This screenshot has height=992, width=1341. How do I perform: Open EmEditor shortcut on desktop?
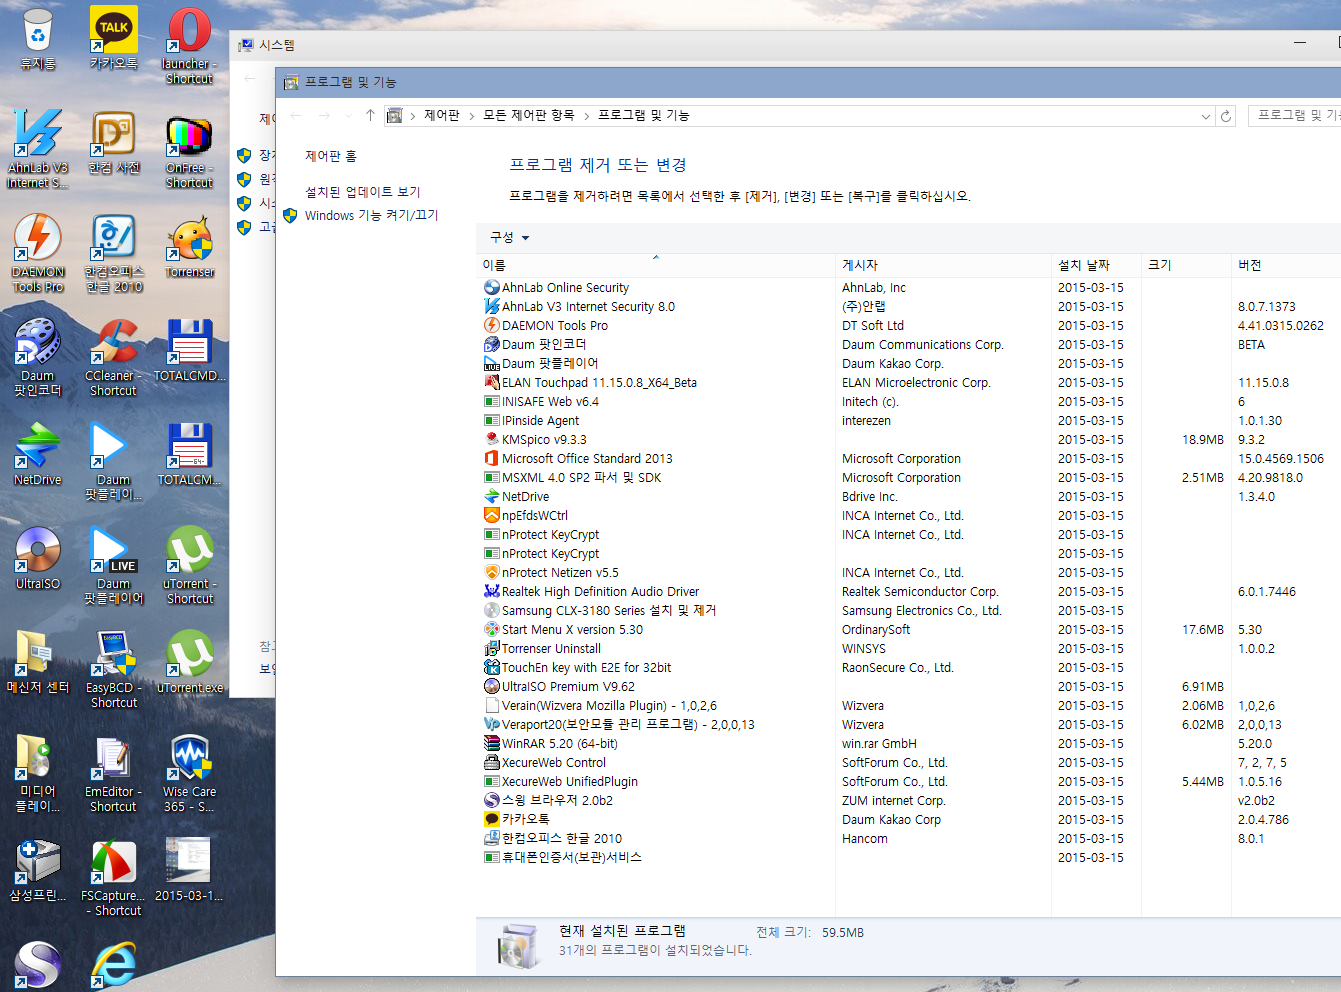click(x=113, y=772)
